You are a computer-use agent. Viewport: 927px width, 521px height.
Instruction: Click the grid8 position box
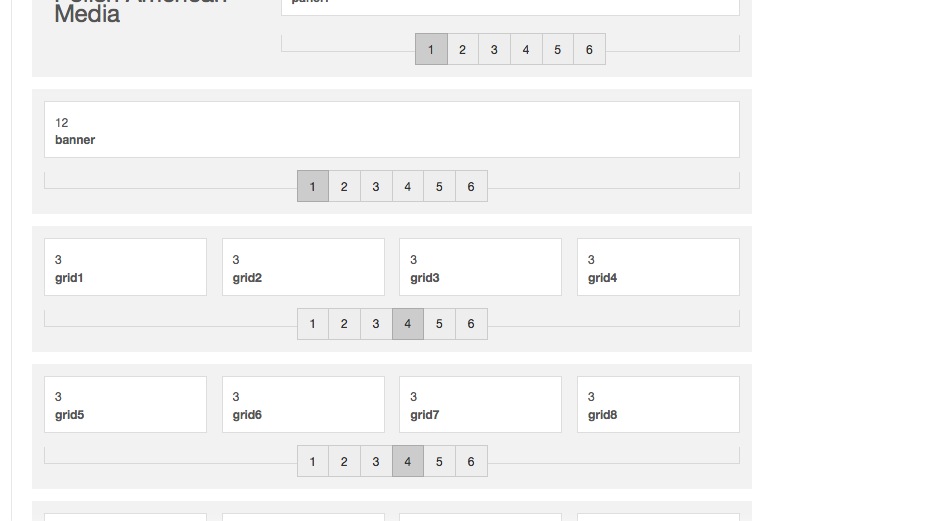pos(658,404)
